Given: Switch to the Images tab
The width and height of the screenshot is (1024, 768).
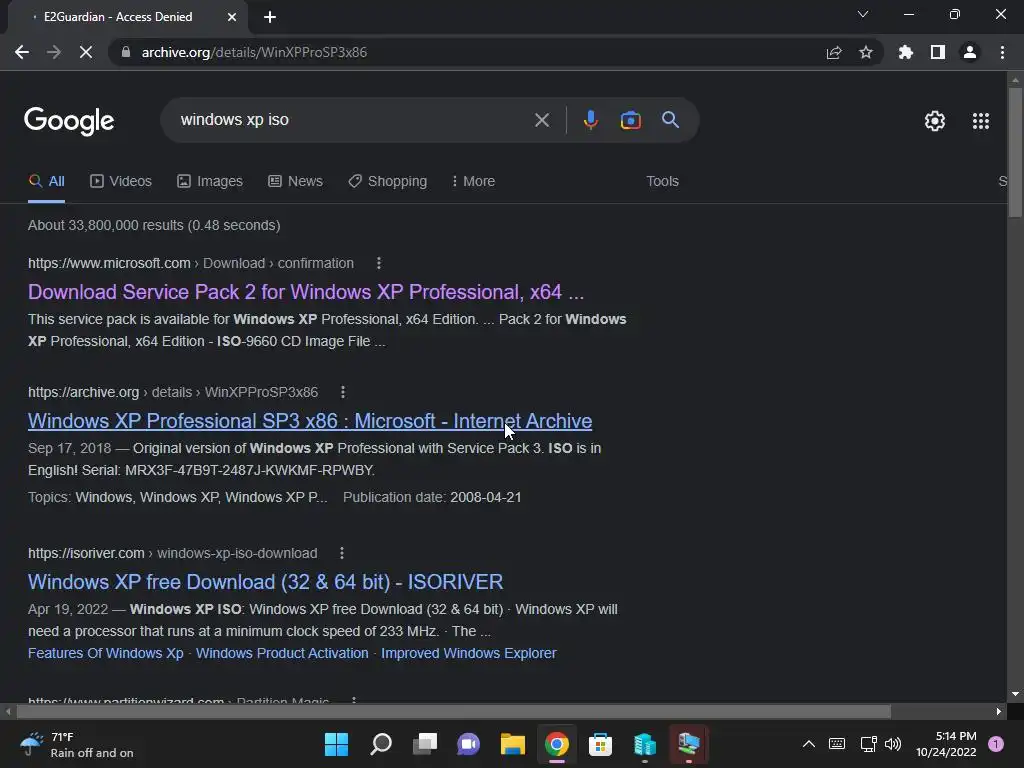Looking at the screenshot, I should (210, 182).
